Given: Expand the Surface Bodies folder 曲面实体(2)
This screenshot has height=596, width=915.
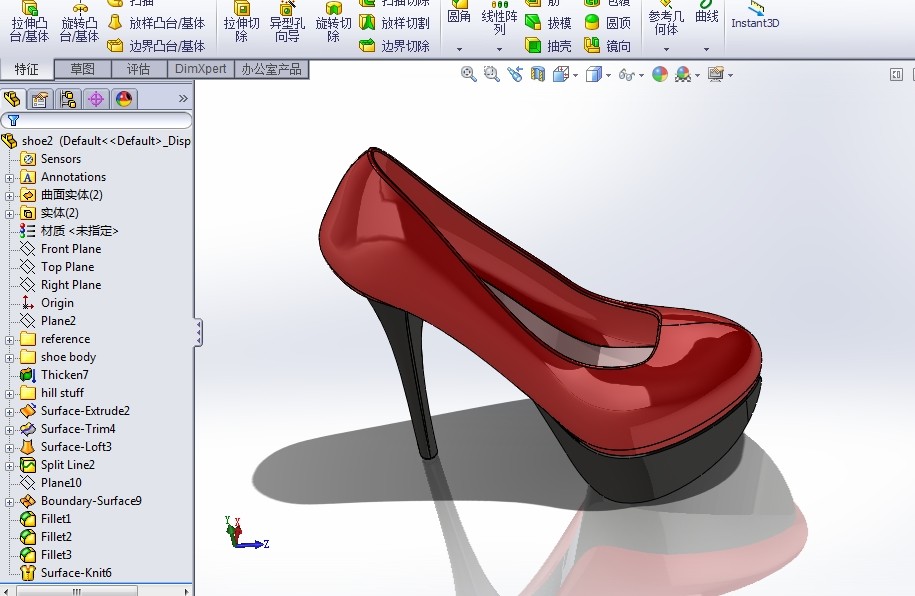Looking at the screenshot, I should (x=9, y=196).
